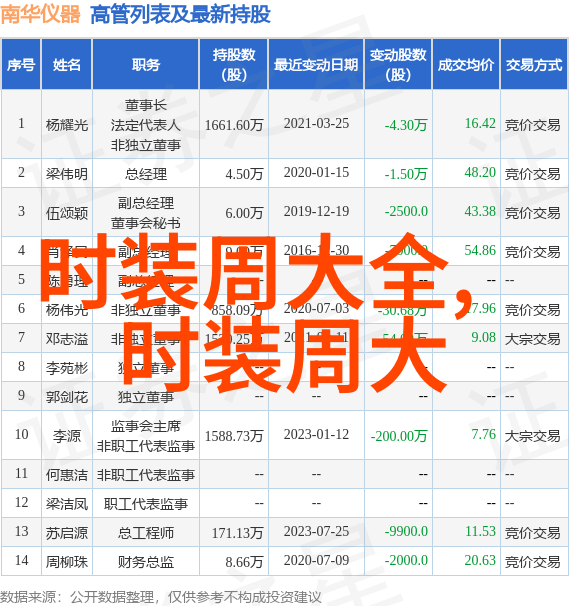Select the average price 43.38
This screenshot has height=606, width=569.
click(x=480, y=211)
